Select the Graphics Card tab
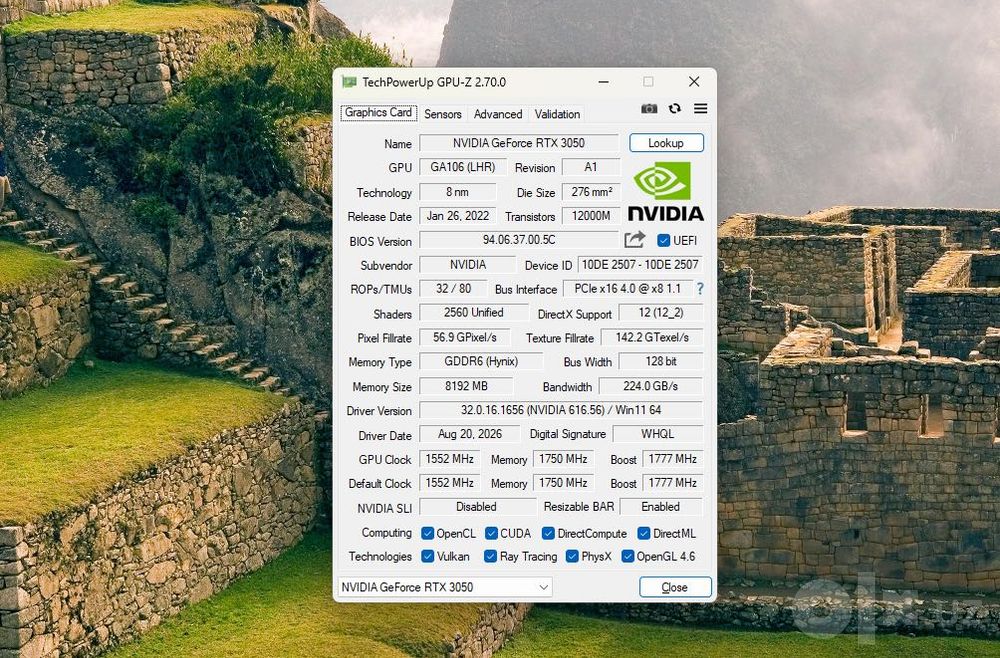 pos(379,113)
